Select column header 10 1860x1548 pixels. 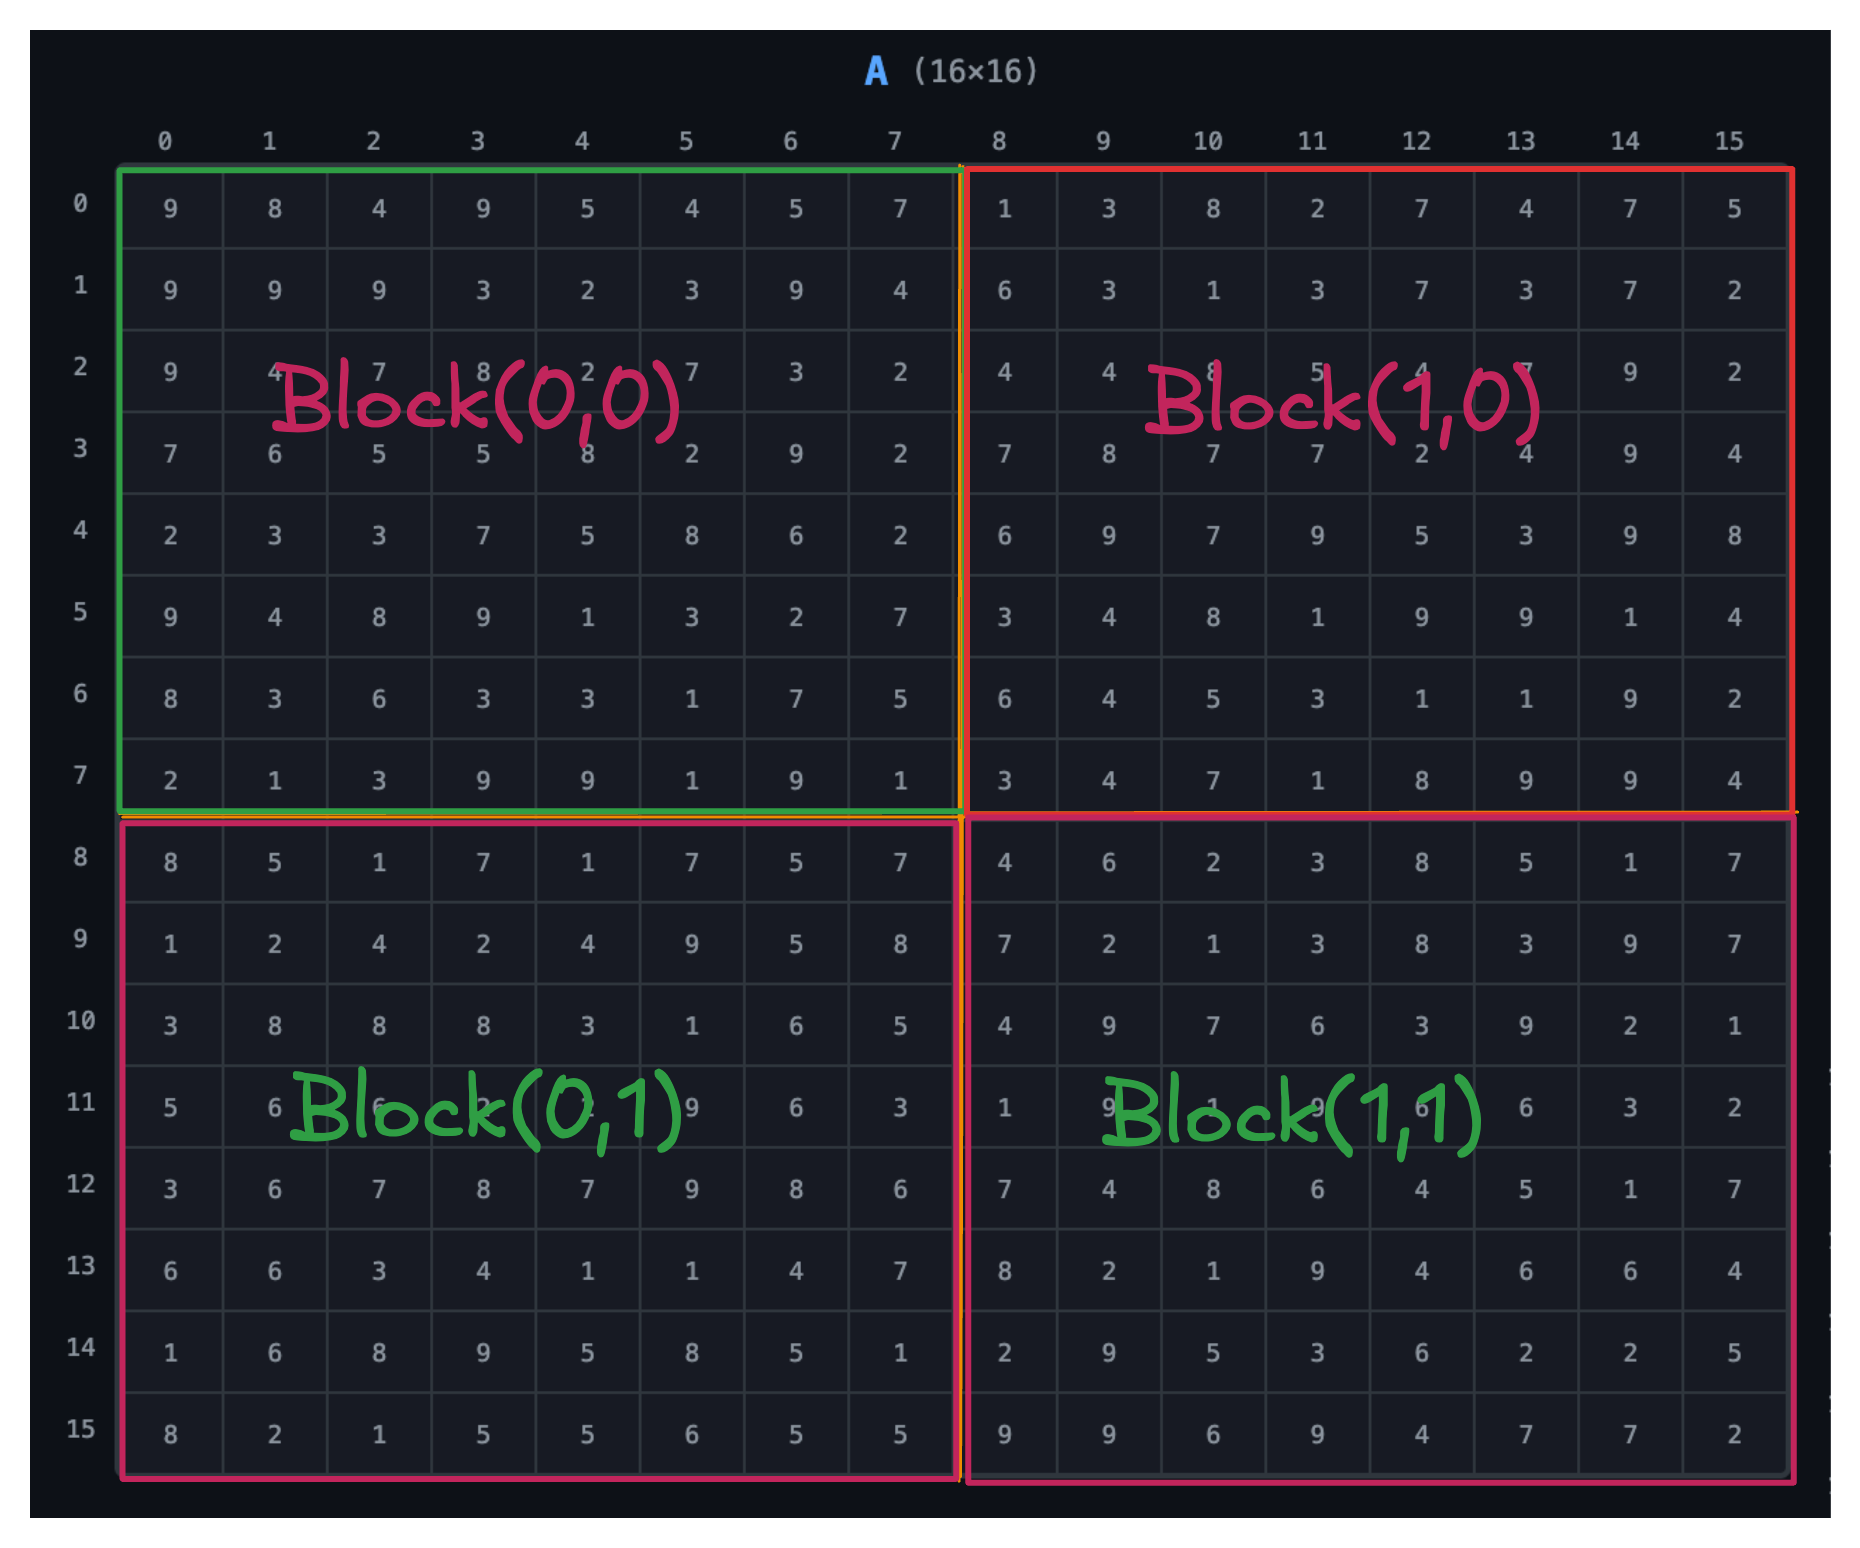[1207, 141]
